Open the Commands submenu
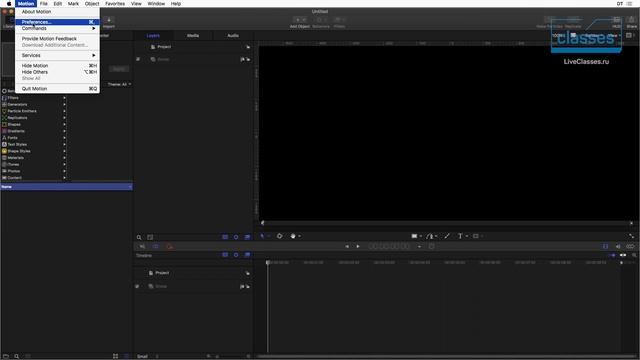 pyautogui.click(x=57, y=29)
